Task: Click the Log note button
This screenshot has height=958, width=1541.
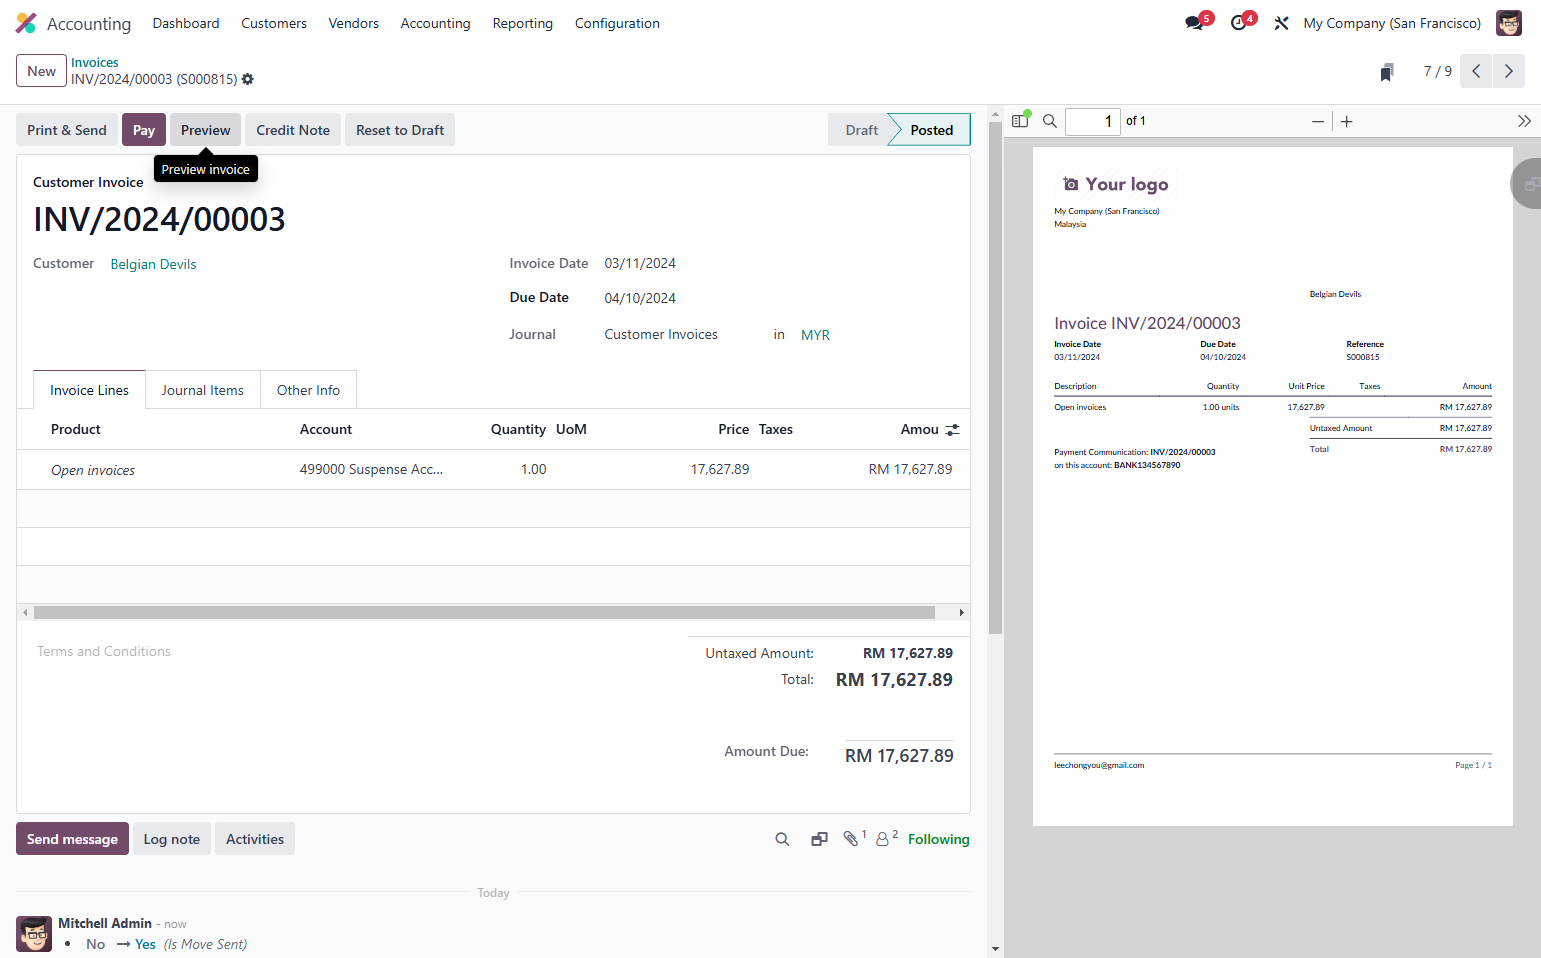Action: (x=172, y=839)
